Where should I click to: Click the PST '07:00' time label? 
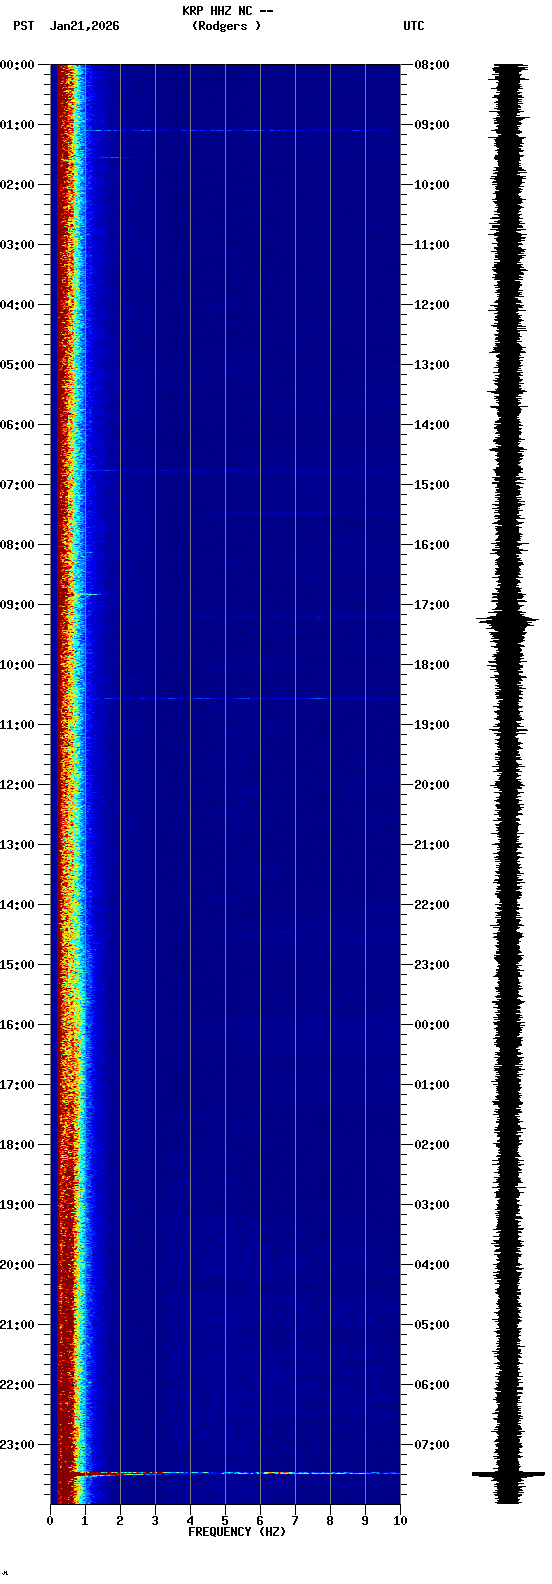click(x=17, y=485)
